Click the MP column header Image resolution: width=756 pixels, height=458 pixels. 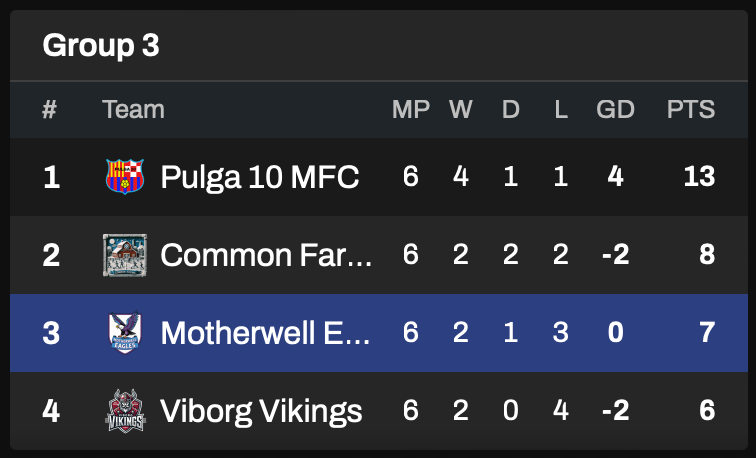[410, 109]
